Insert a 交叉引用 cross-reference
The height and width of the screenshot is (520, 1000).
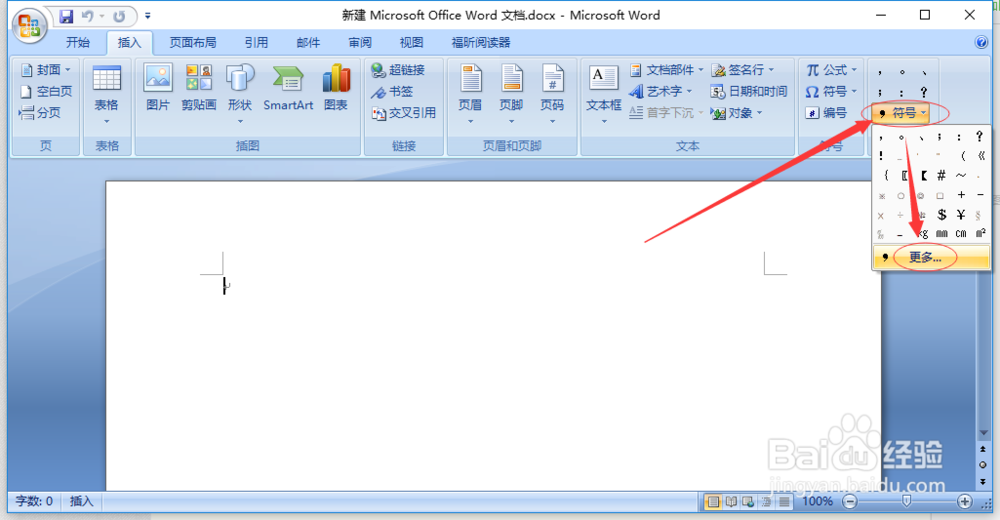click(404, 113)
